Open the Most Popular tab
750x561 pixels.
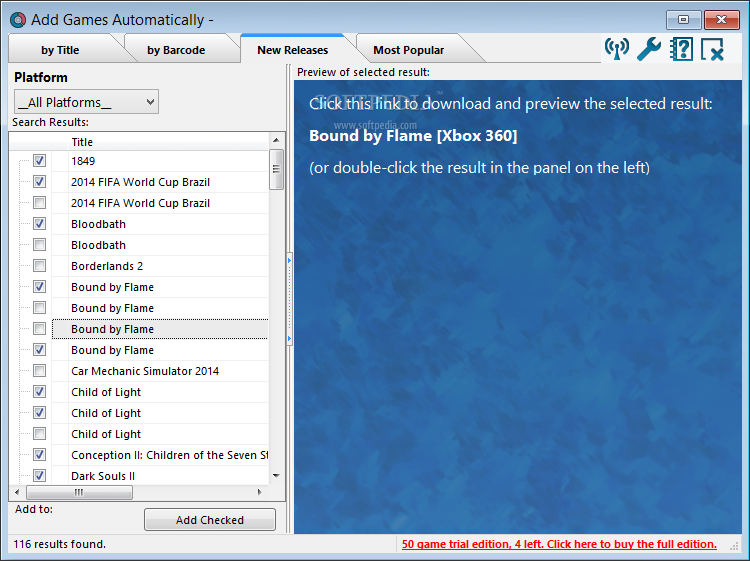[x=408, y=50]
